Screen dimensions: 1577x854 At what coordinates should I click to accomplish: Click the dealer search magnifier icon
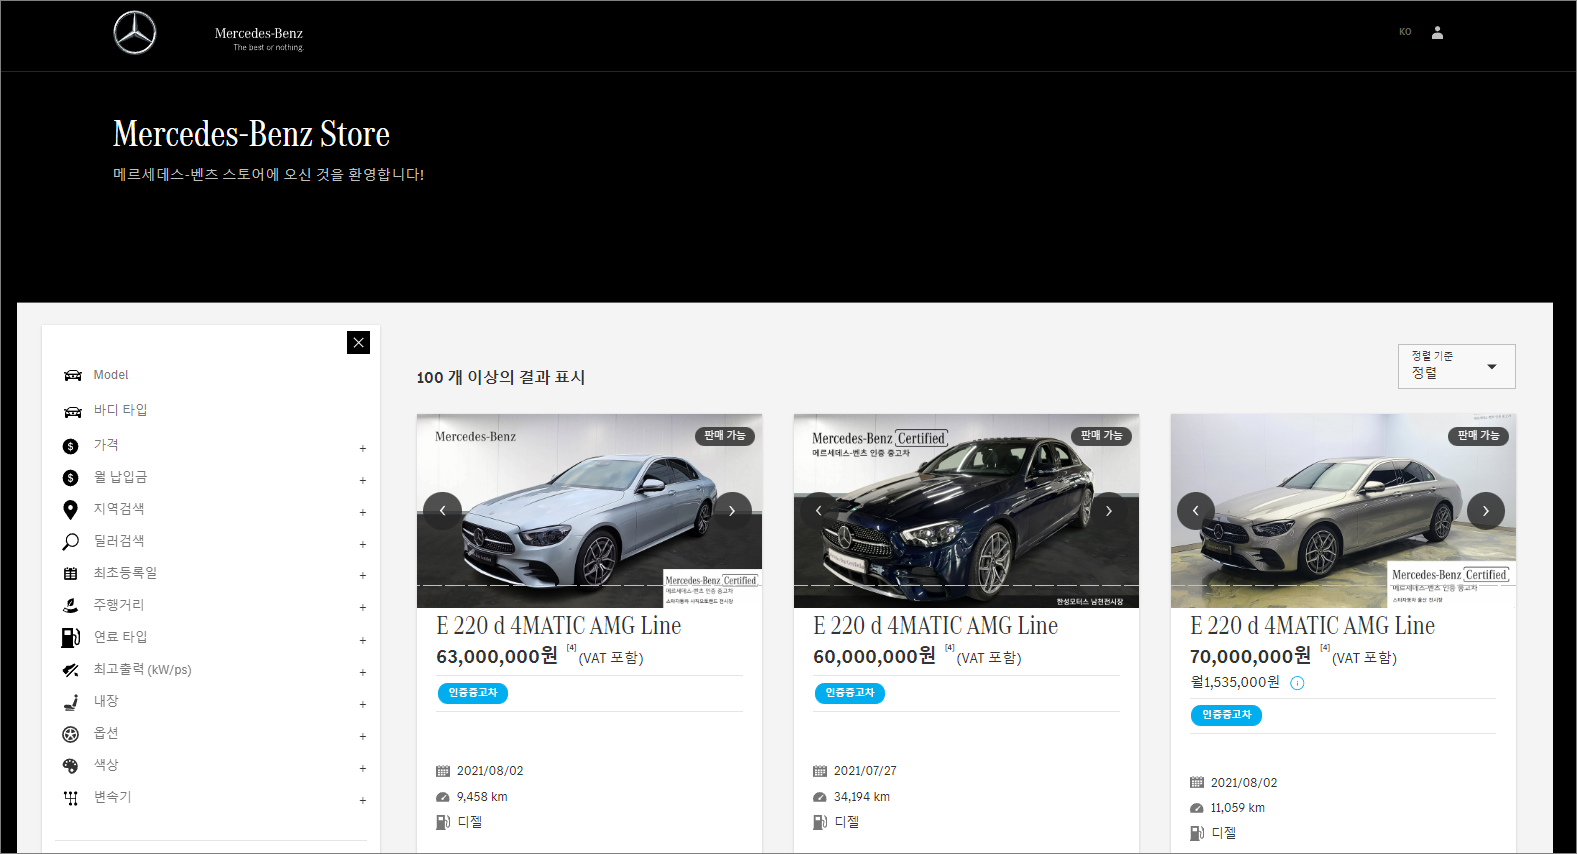[70, 542]
